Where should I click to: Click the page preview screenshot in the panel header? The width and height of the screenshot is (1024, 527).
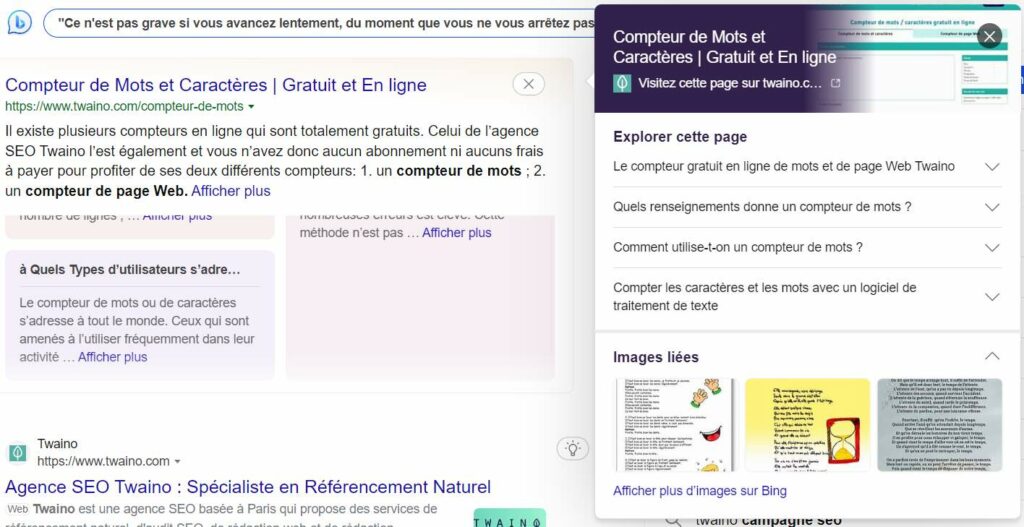coord(914,59)
